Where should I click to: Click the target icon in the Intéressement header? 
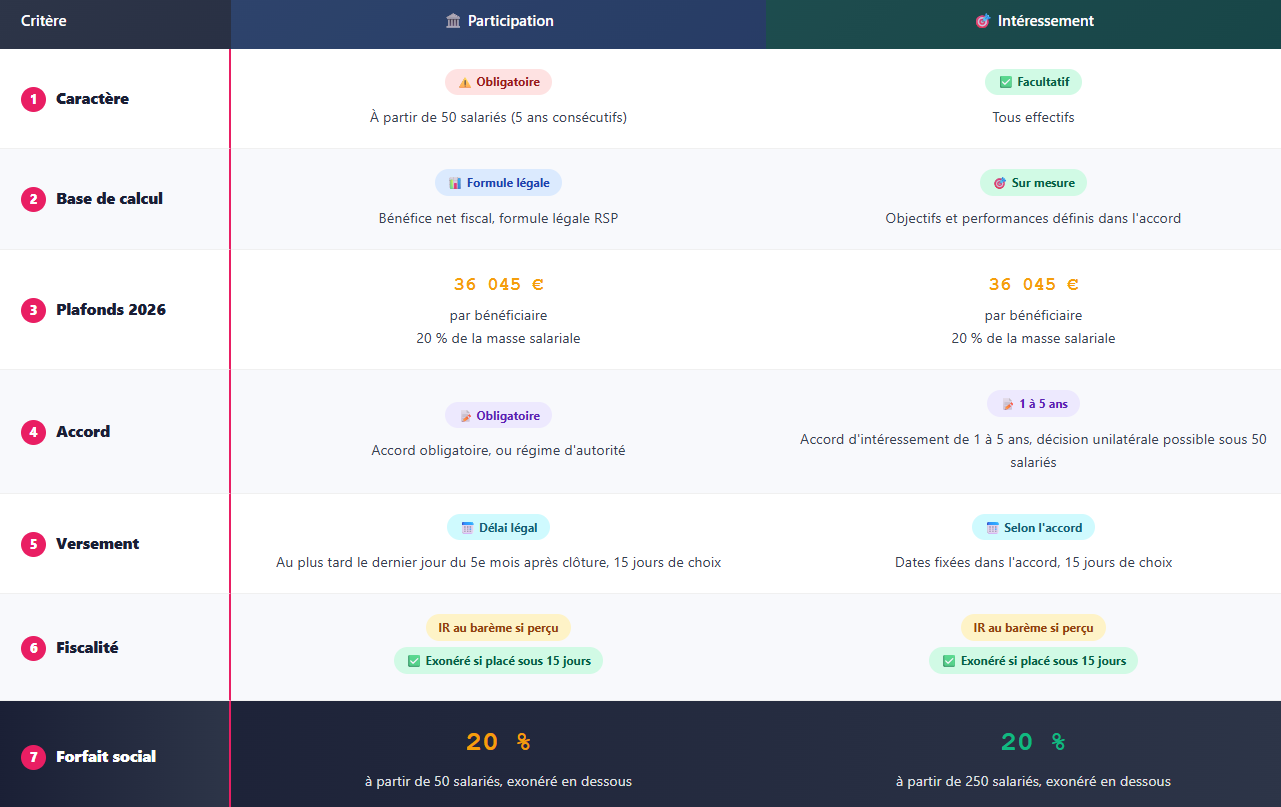tap(982, 21)
